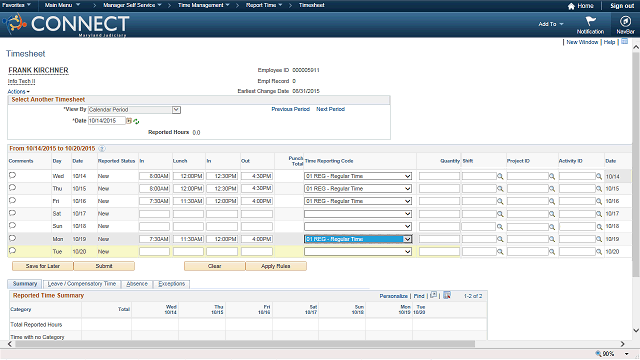Viewport: 640px width, 360px height.
Task: Click the FRANK KIRCHNER name link
Action: pyautogui.click(x=38, y=70)
